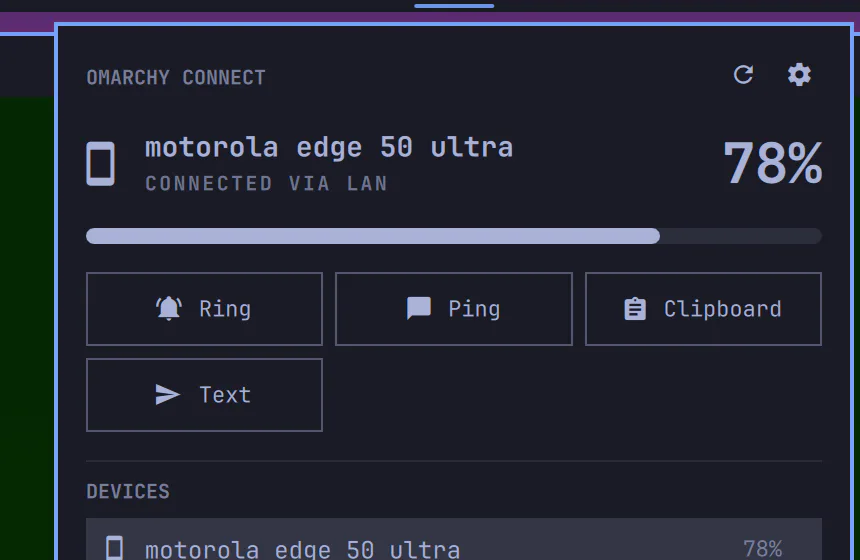Screen dimensions: 860x560
Task: Click the Connected via LAN status text
Action: (266, 183)
